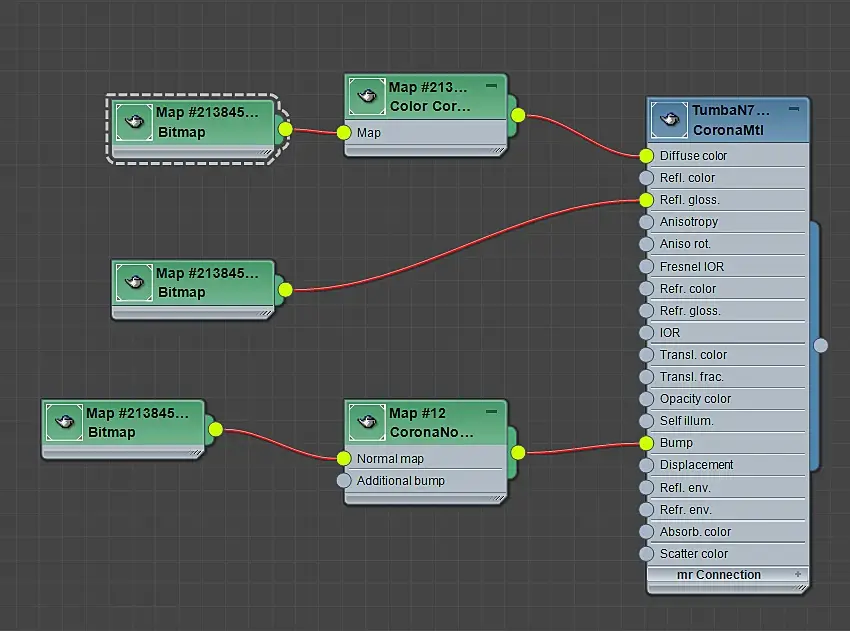
Task: Click the Diffuse color slot label
Action: tap(693, 156)
